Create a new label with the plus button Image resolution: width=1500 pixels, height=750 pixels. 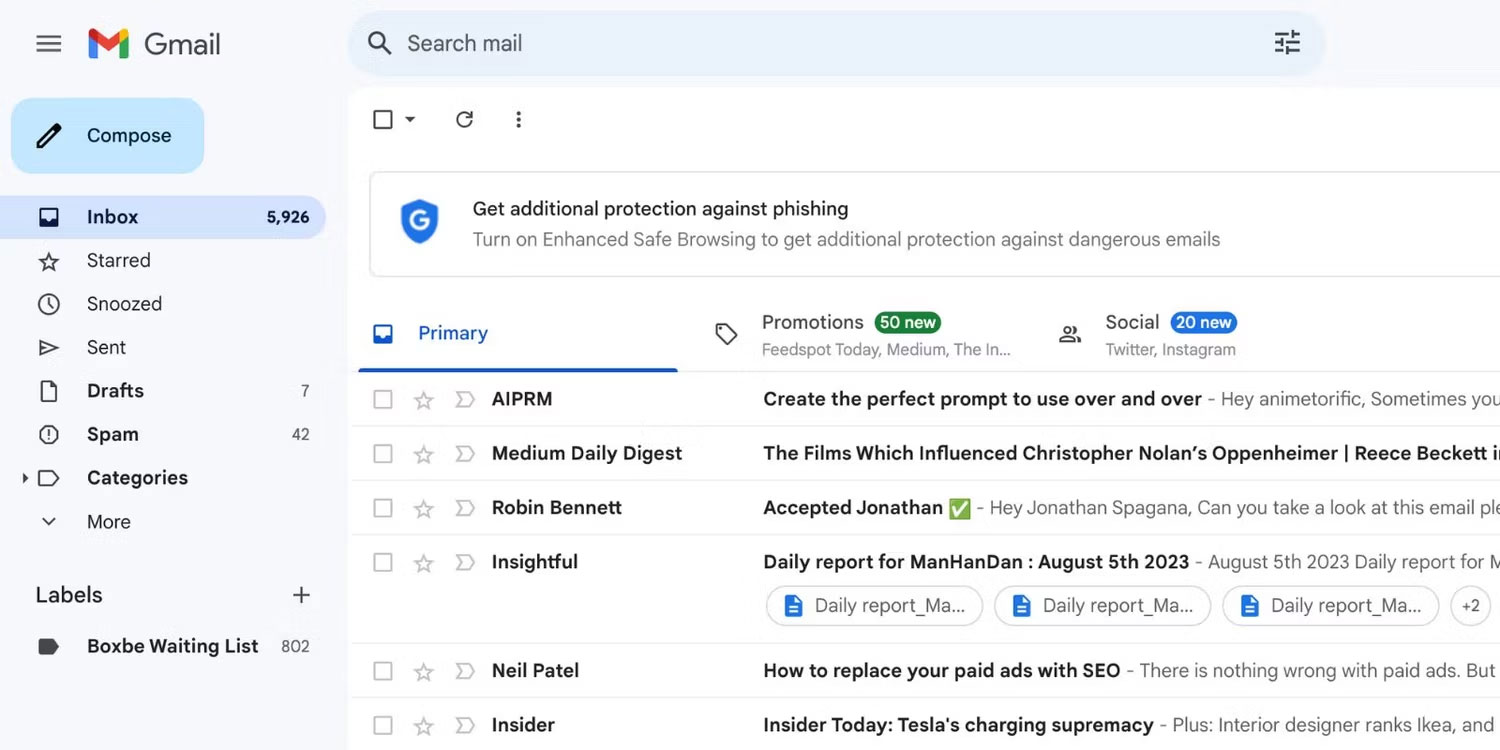point(301,594)
